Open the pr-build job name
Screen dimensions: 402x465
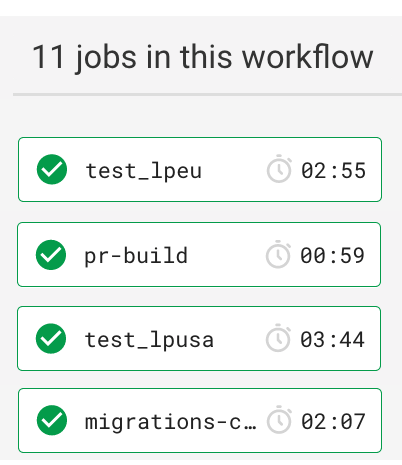[x=136, y=256]
